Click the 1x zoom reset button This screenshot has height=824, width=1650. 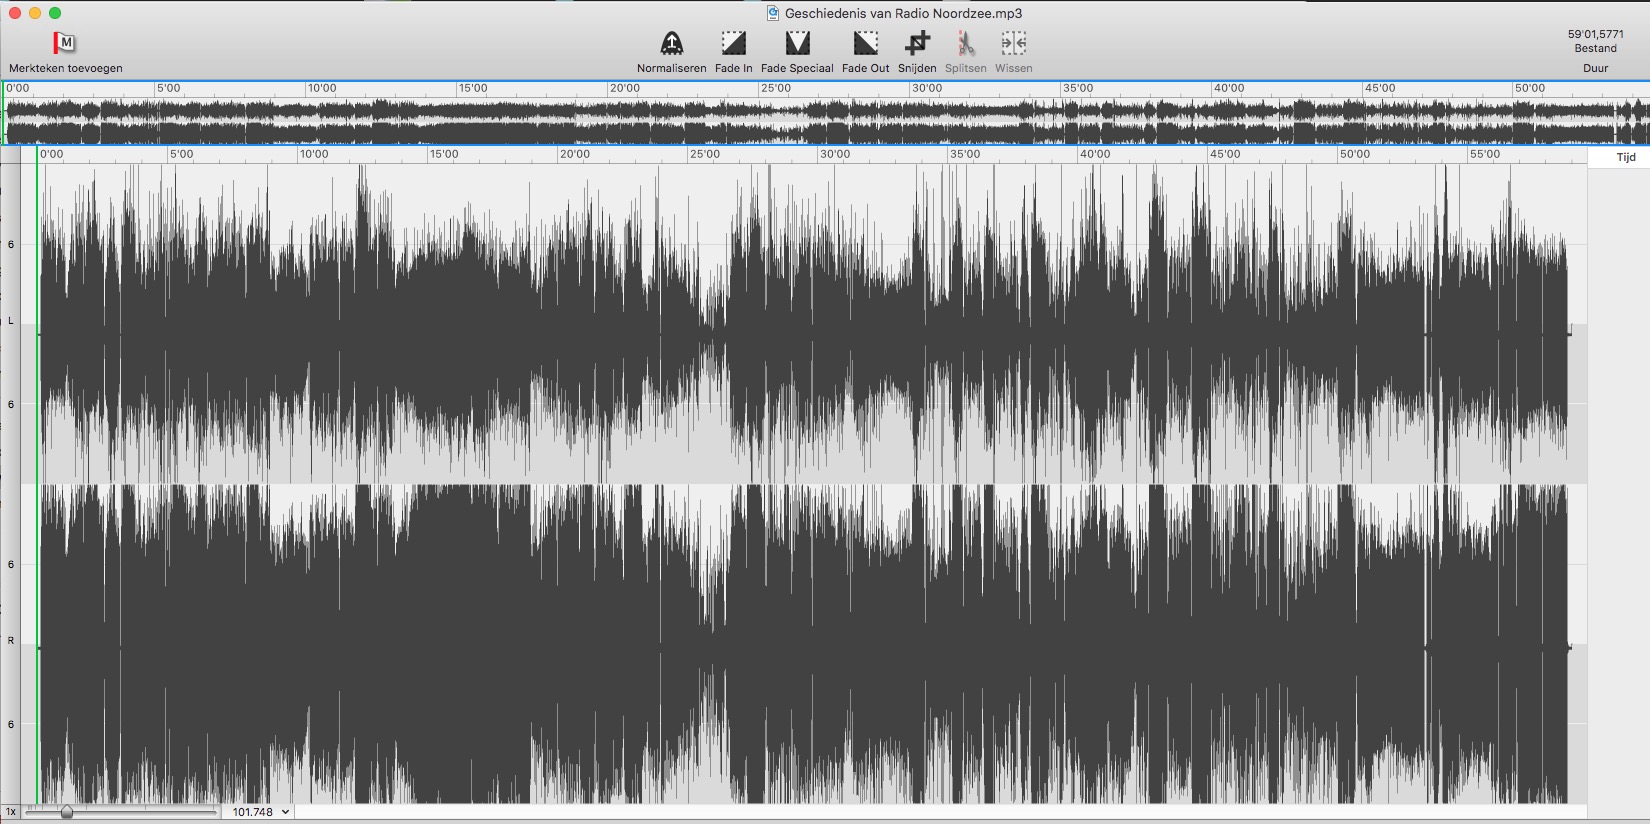click(11, 812)
